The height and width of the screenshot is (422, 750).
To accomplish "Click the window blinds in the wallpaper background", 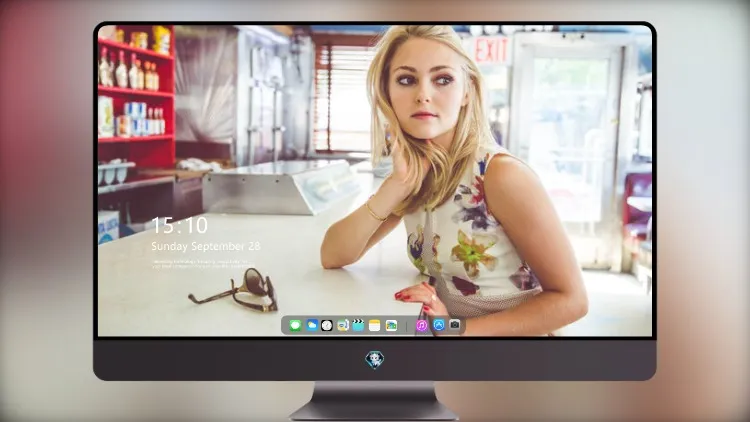I will tap(344, 98).
